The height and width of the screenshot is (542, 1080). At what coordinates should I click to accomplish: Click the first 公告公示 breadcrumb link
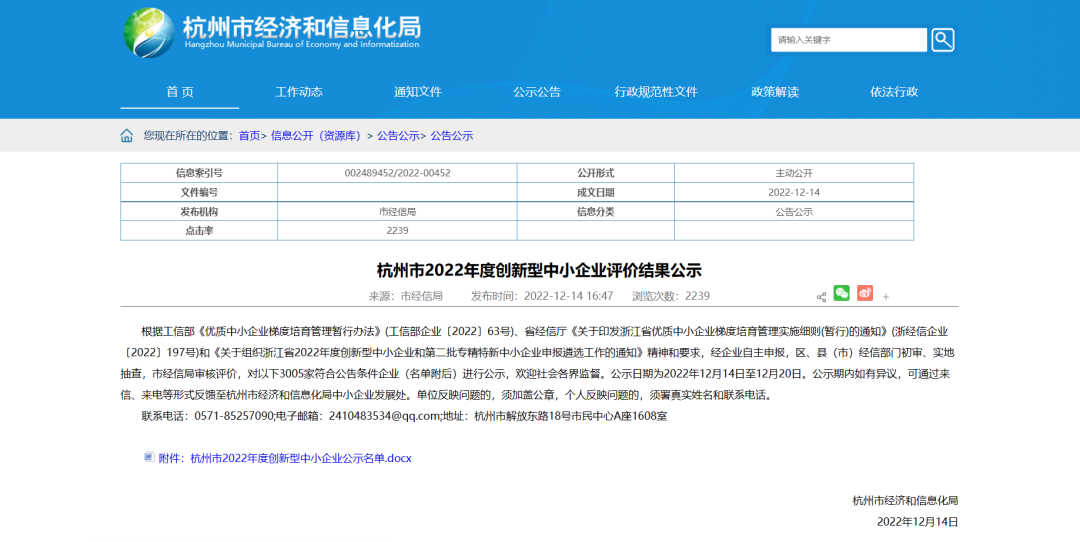point(398,136)
